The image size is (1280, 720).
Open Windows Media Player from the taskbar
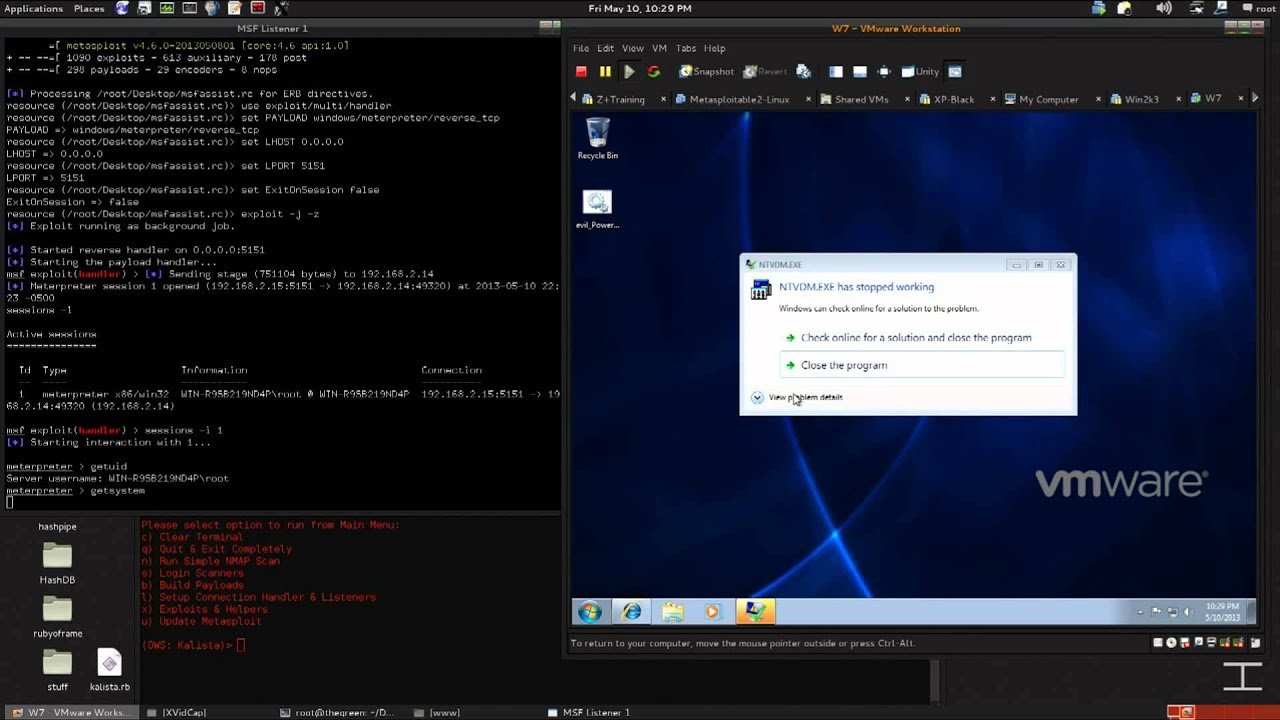click(x=712, y=611)
